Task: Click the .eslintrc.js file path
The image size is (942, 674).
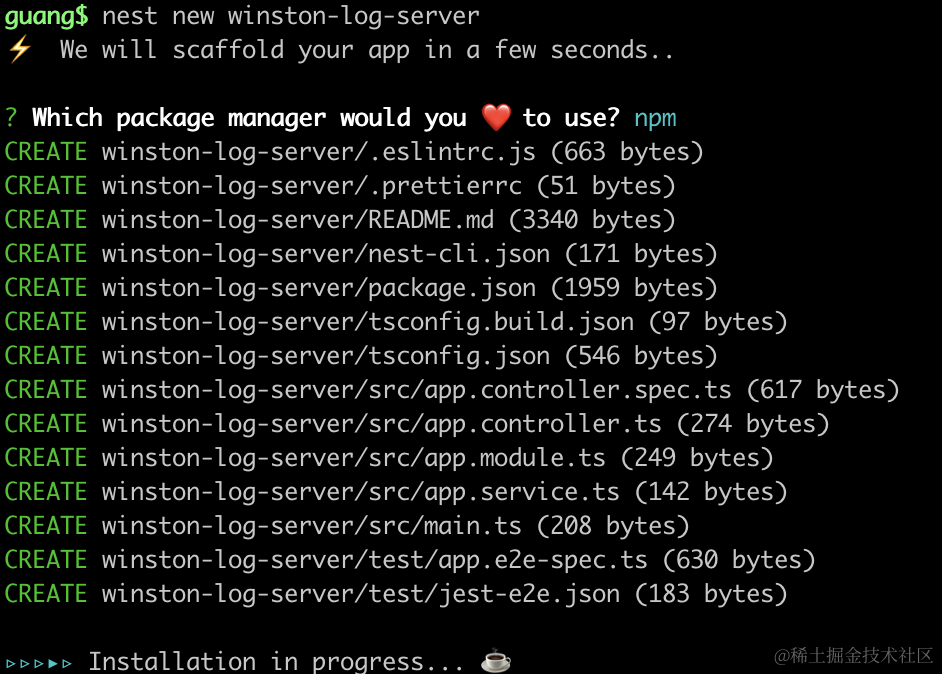Action: click(318, 152)
